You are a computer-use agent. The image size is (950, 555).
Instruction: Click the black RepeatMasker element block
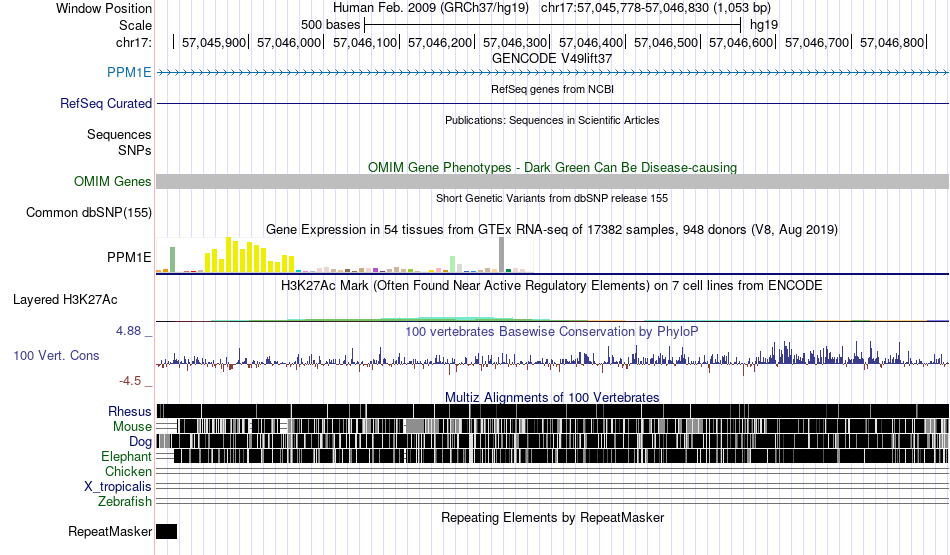pos(167,531)
